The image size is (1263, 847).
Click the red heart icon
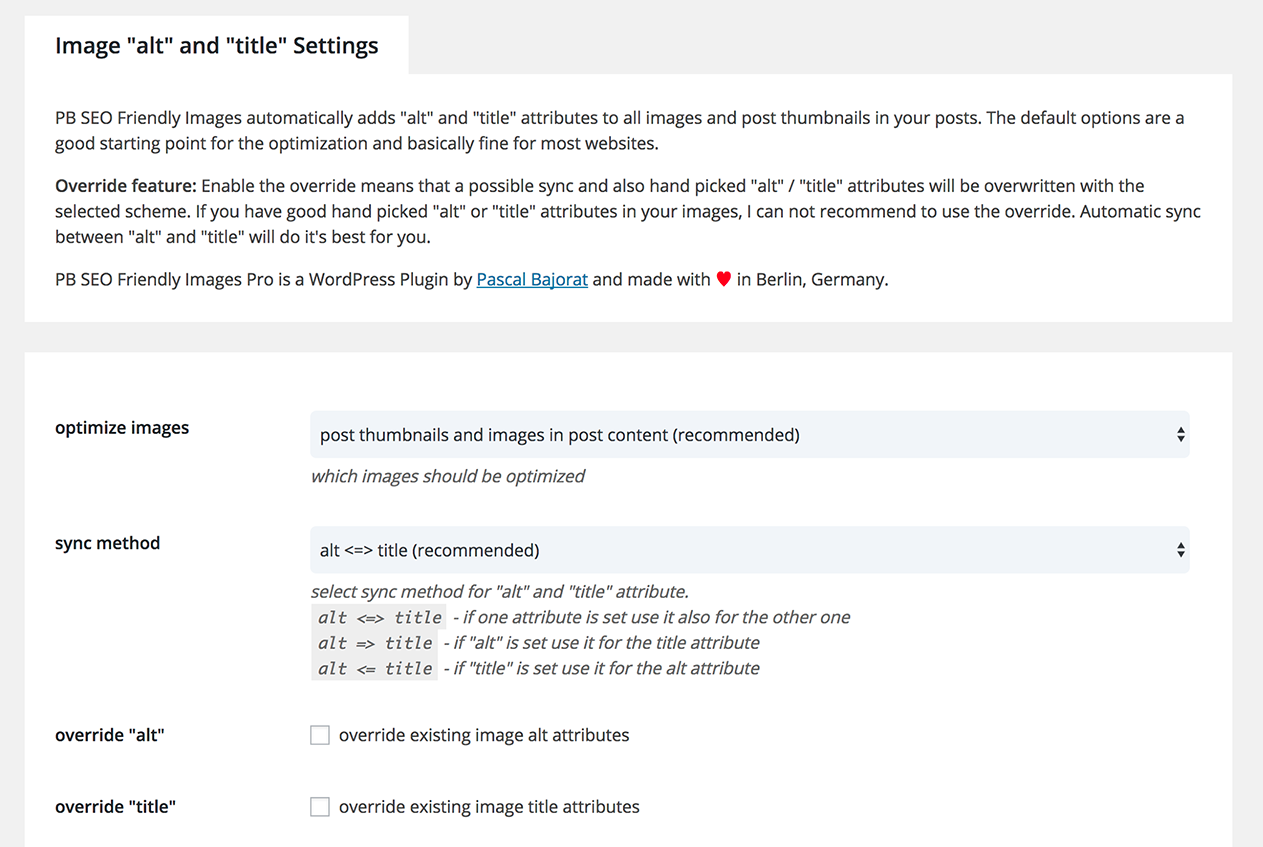[x=724, y=280]
